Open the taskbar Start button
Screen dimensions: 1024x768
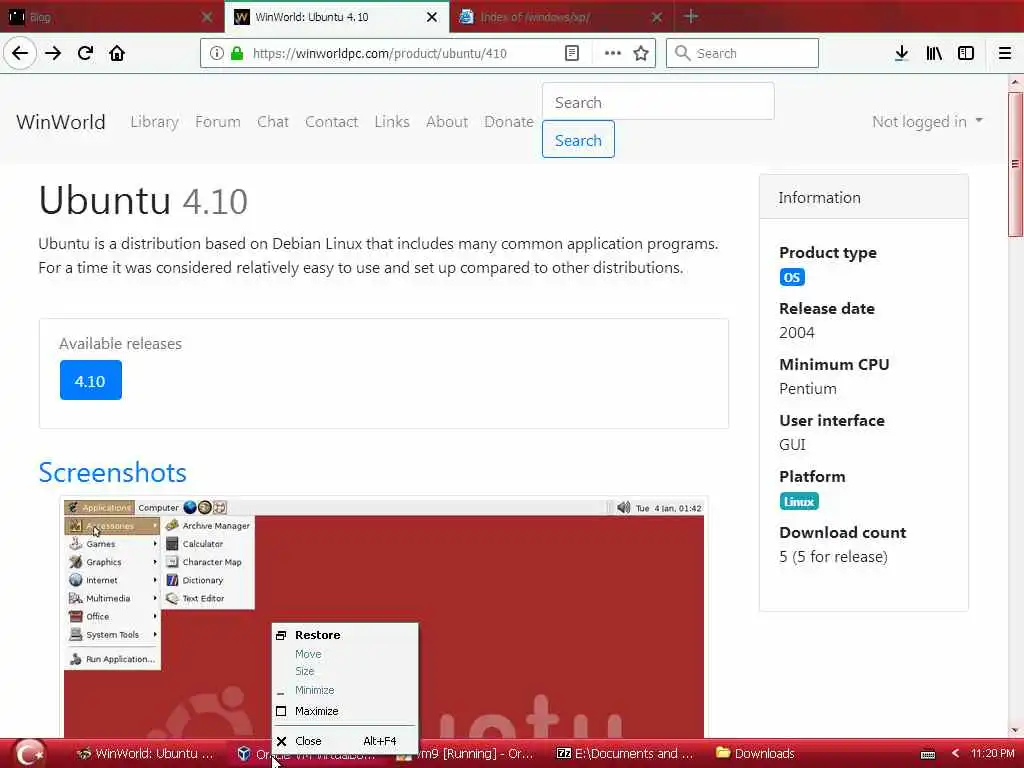(x=29, y=754)
